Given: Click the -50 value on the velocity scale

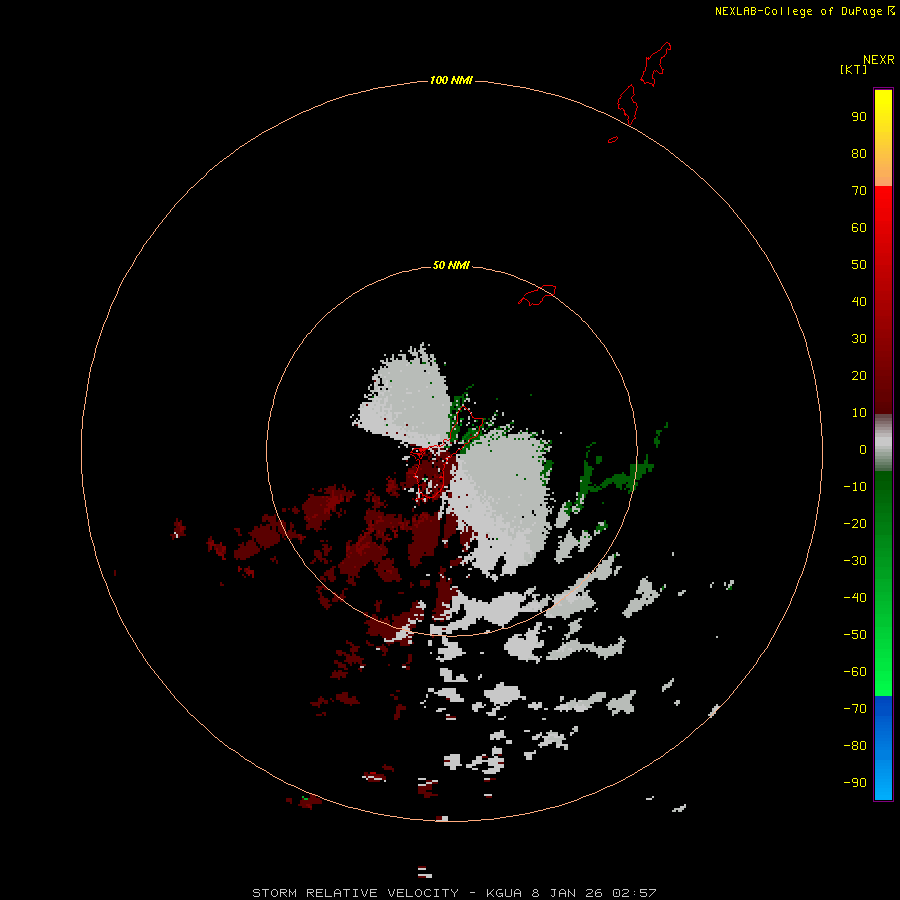Looking at the screenshot, I should 855,635.
